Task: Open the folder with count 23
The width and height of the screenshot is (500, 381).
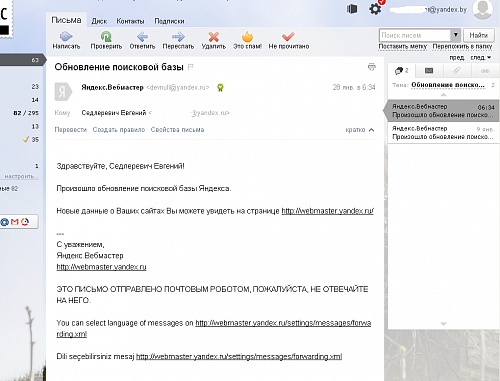Action: click(35, 86)
